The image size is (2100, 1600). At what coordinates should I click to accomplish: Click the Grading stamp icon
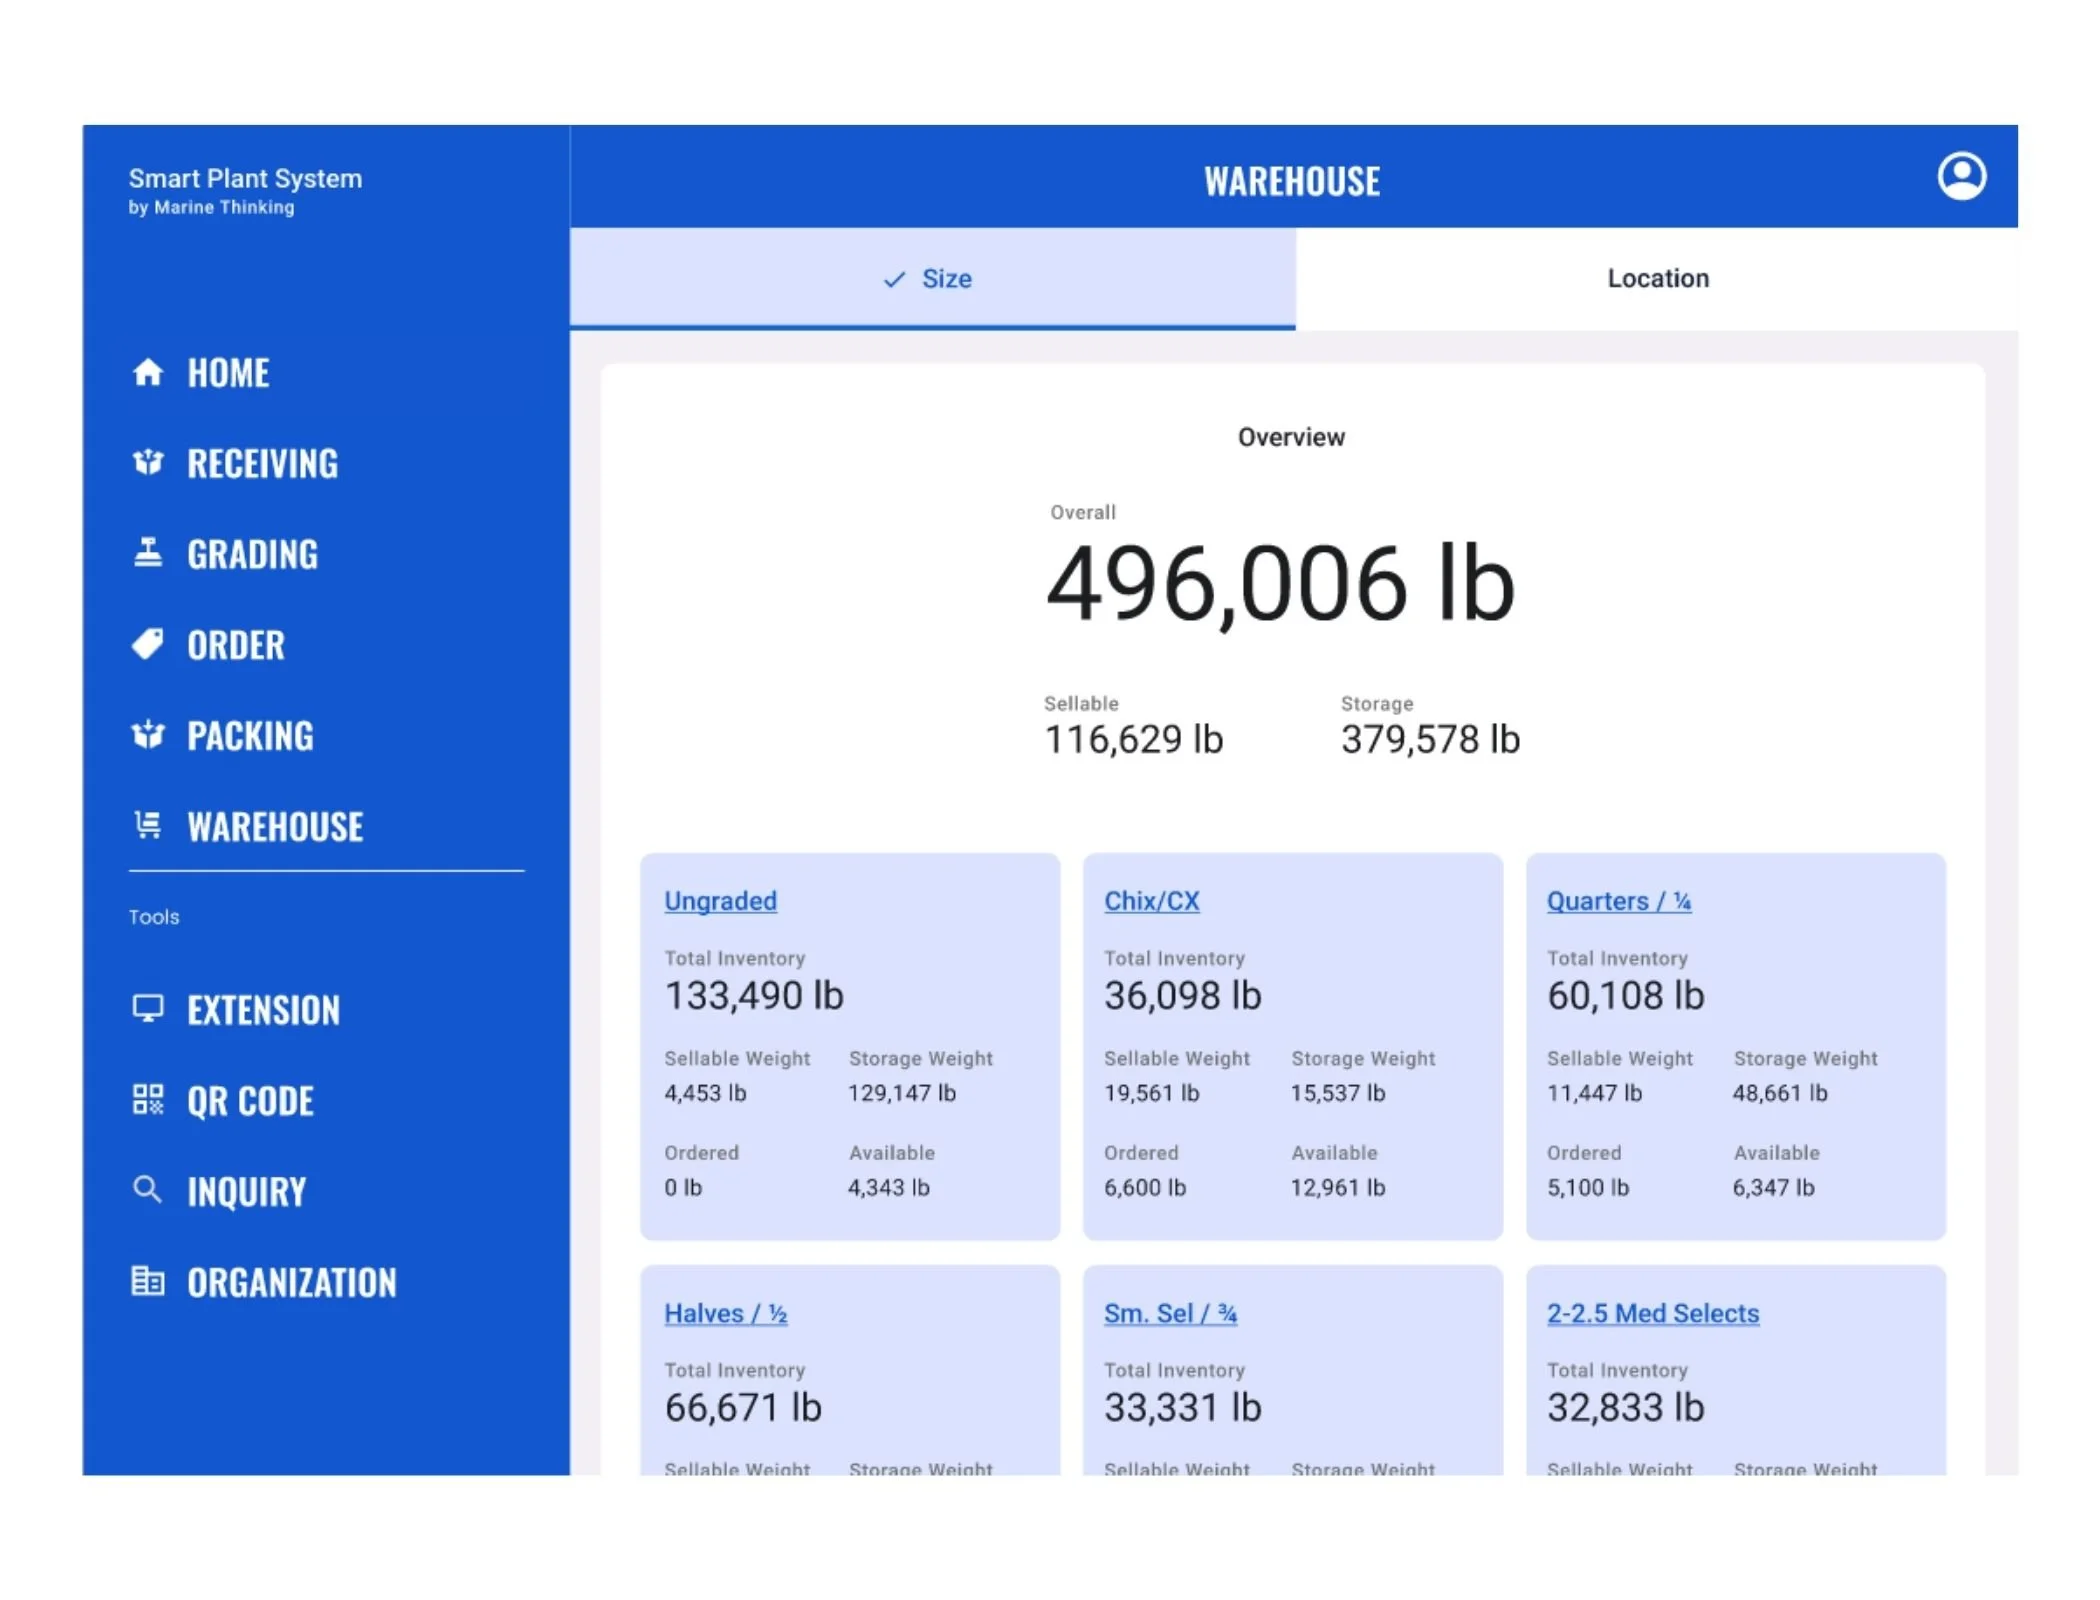[x=147, y=553]
